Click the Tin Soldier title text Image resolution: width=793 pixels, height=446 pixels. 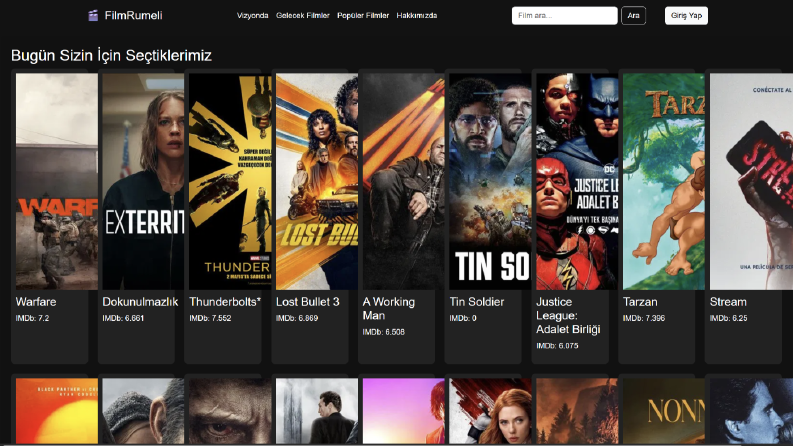(477, 302)
